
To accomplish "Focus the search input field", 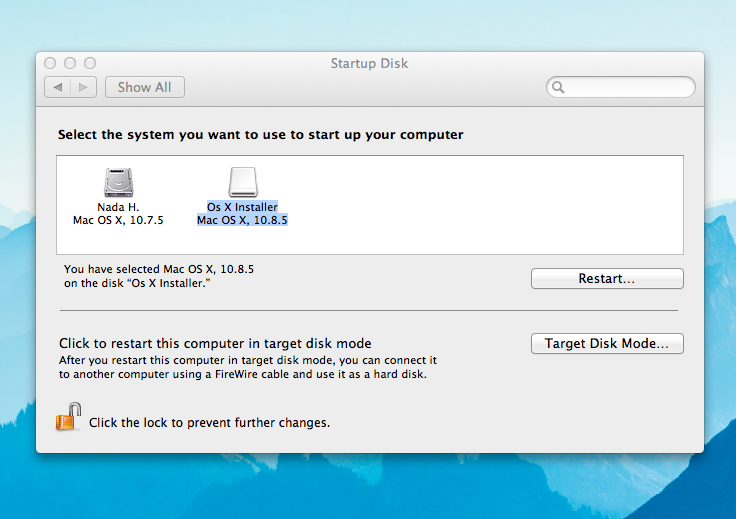I will (x=621, y=87).
